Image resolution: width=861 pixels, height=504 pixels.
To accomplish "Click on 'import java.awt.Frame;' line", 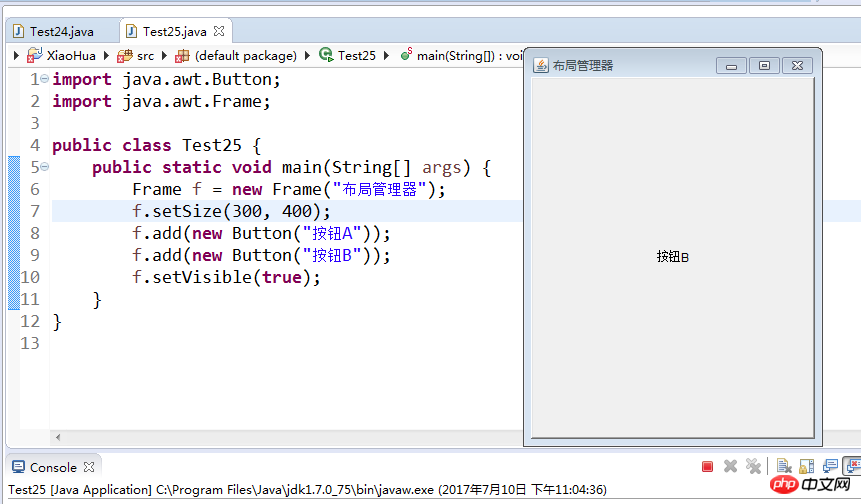I will pyautogui.click(x=161, y=102).
